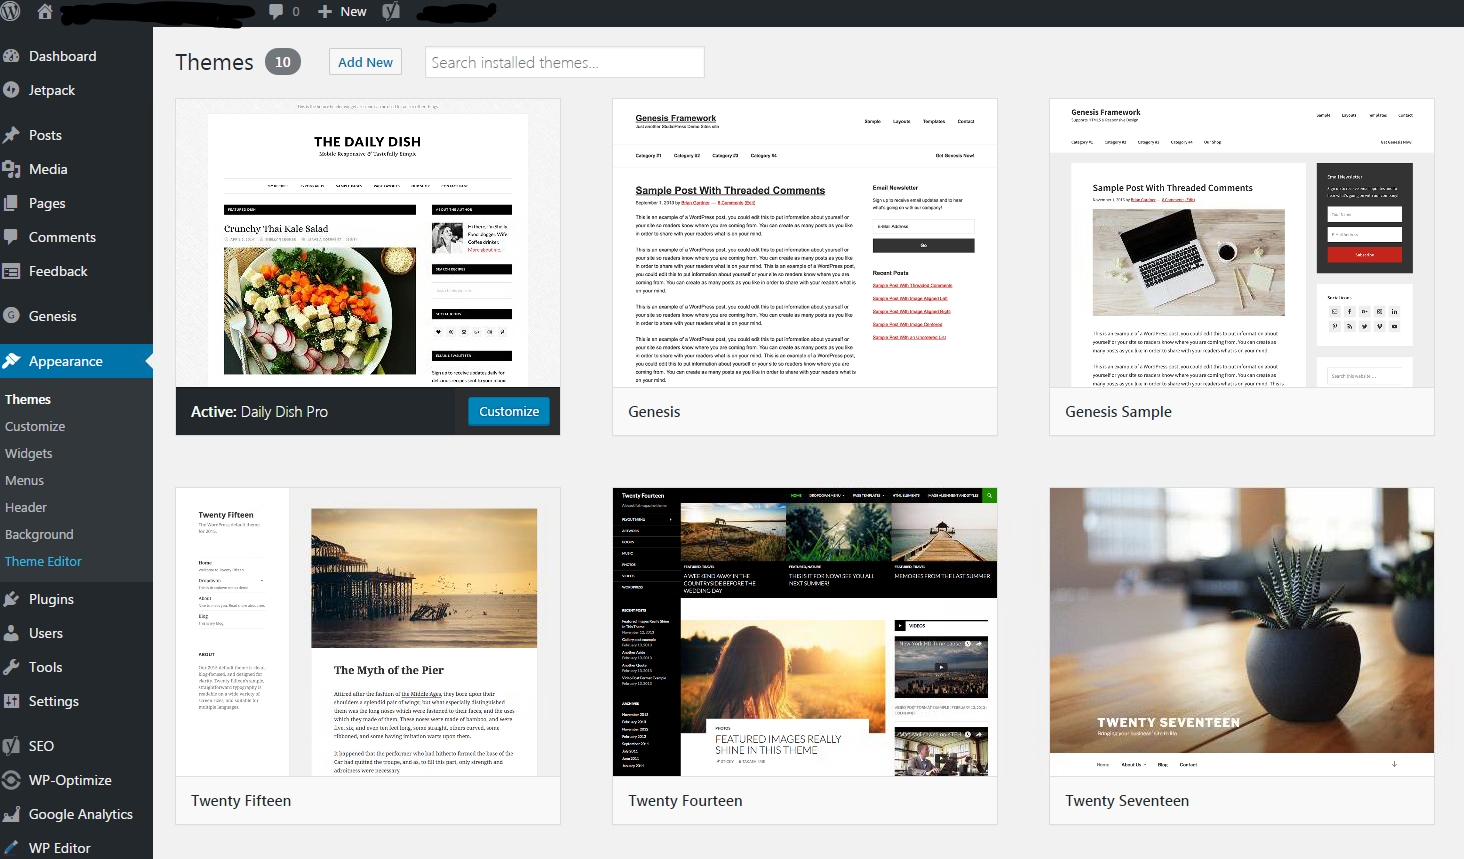Viewport: 1464px width, 859px height.
Task: Open the Jetpack menu
Action: (52, 90)
